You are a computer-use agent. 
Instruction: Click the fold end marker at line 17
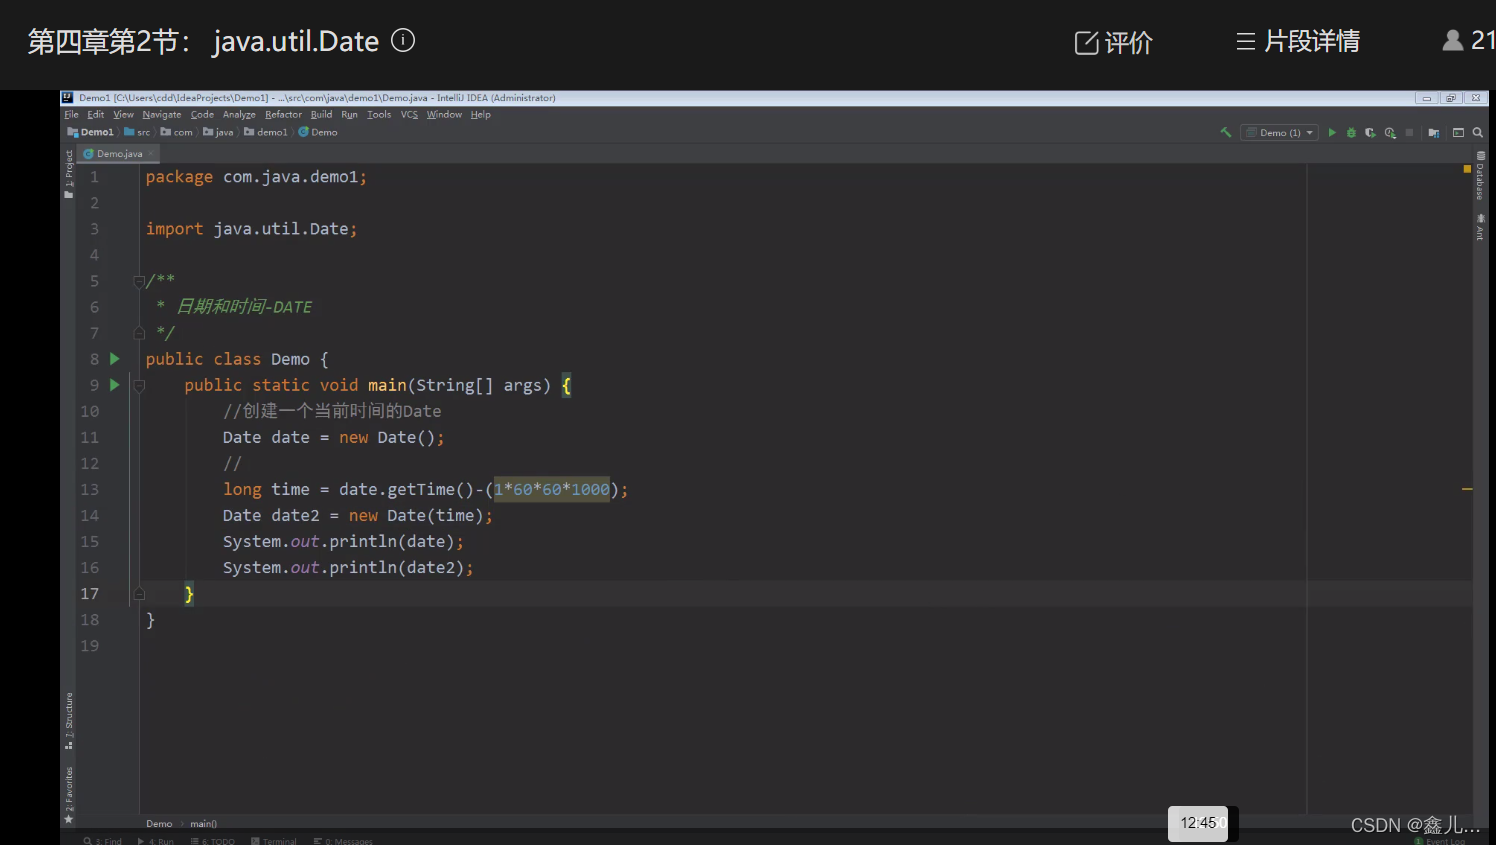click(x=139, y=594)
